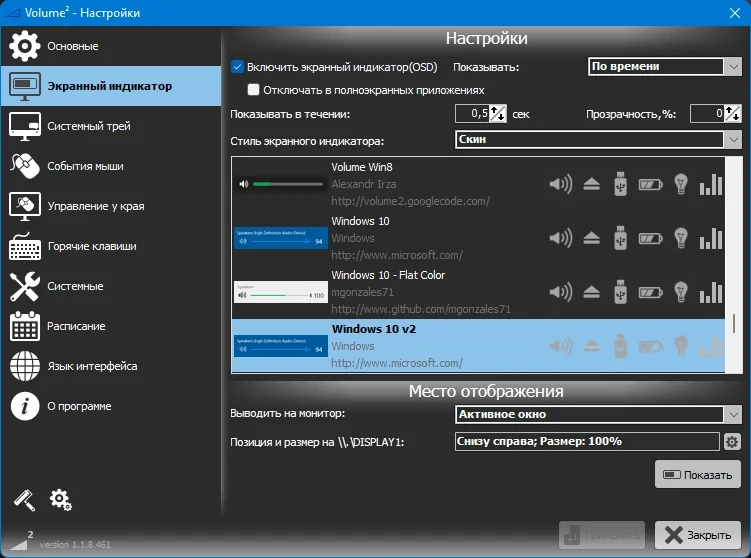The image size is (751, 558).
Task: Open the Системный трей section
Action: click(110, 126)
